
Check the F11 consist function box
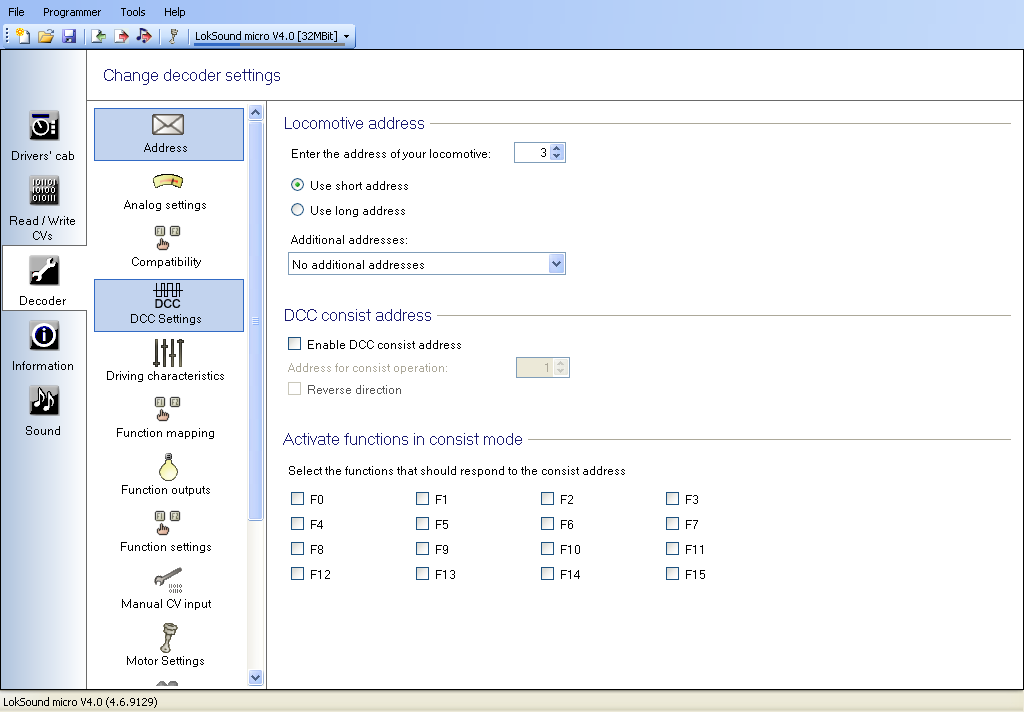[673, 549]
